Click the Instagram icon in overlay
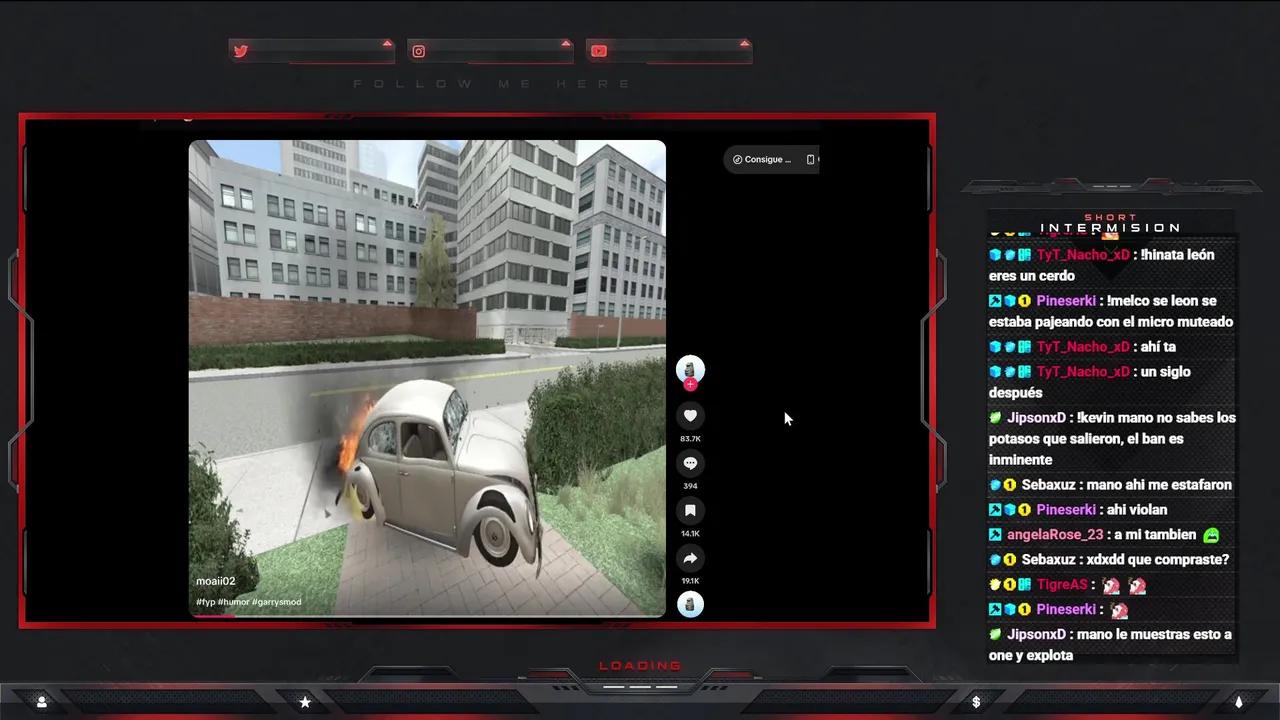 click(x=419, y=51)
